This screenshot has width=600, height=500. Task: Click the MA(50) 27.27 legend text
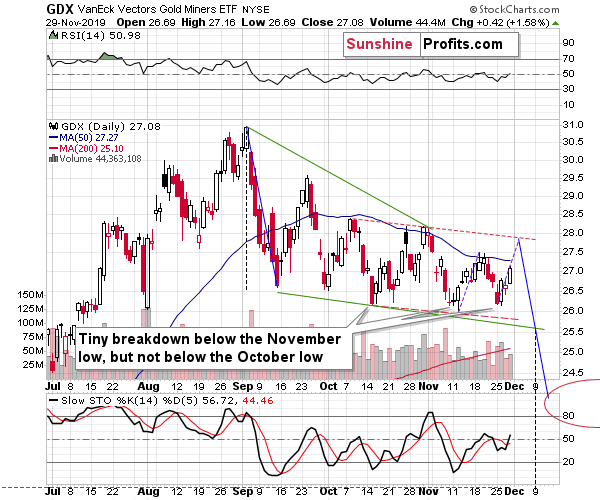(x=89, y=137)
